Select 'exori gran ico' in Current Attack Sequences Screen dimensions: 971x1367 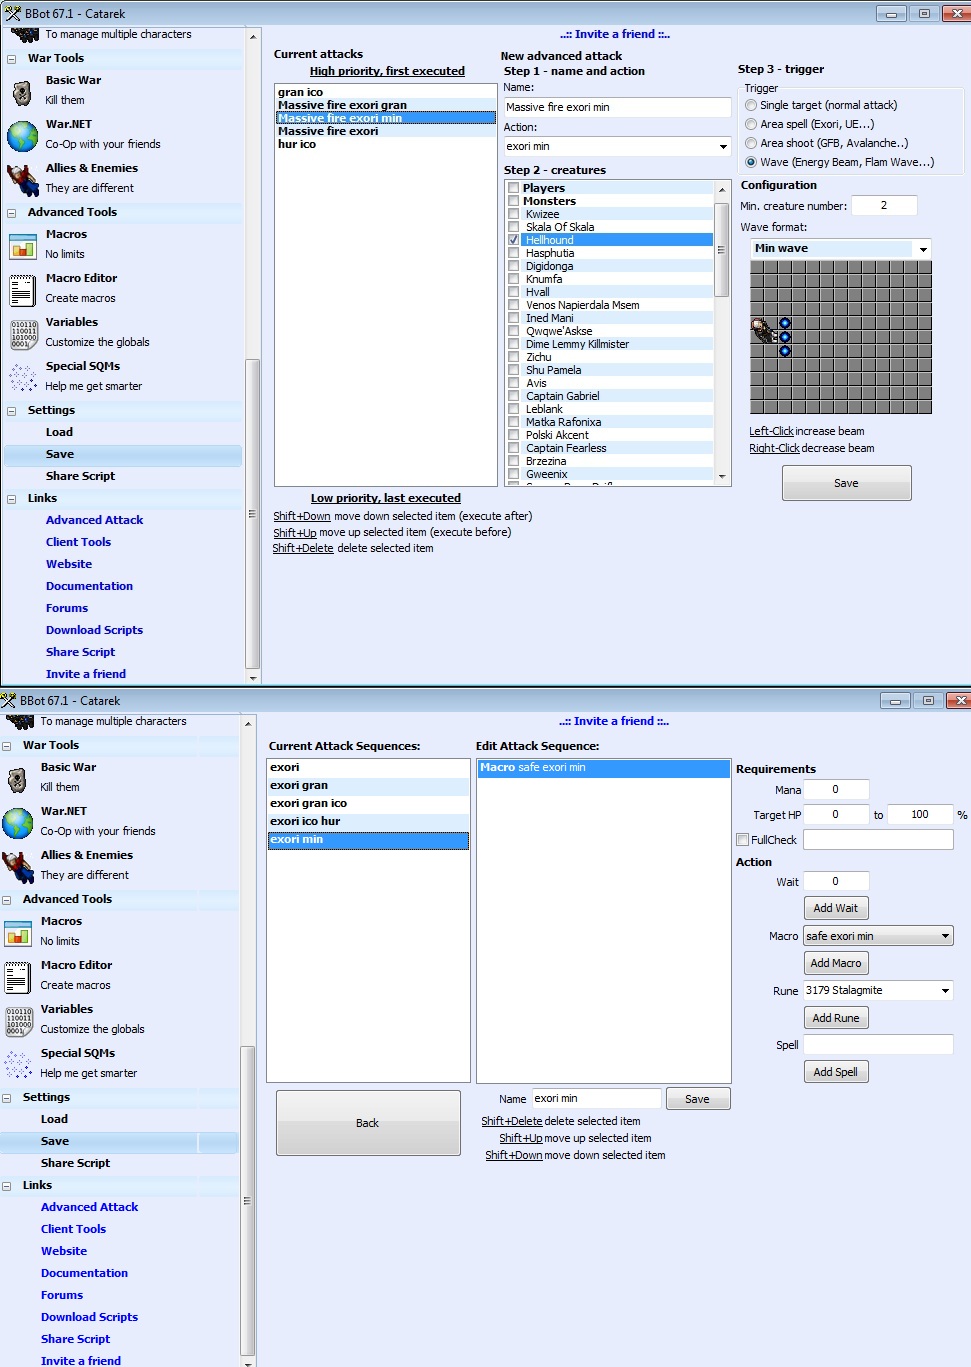308,803
